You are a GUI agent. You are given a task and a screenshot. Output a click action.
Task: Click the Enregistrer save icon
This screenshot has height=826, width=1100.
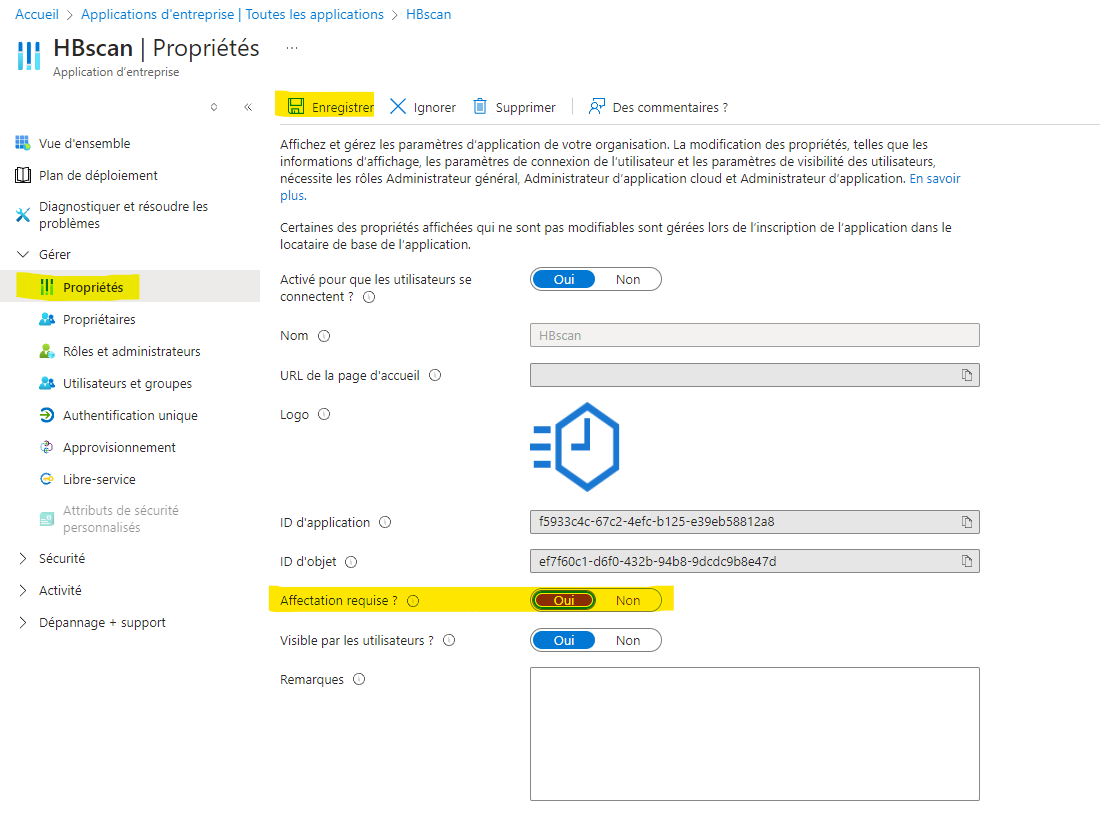tap(296, 106)
